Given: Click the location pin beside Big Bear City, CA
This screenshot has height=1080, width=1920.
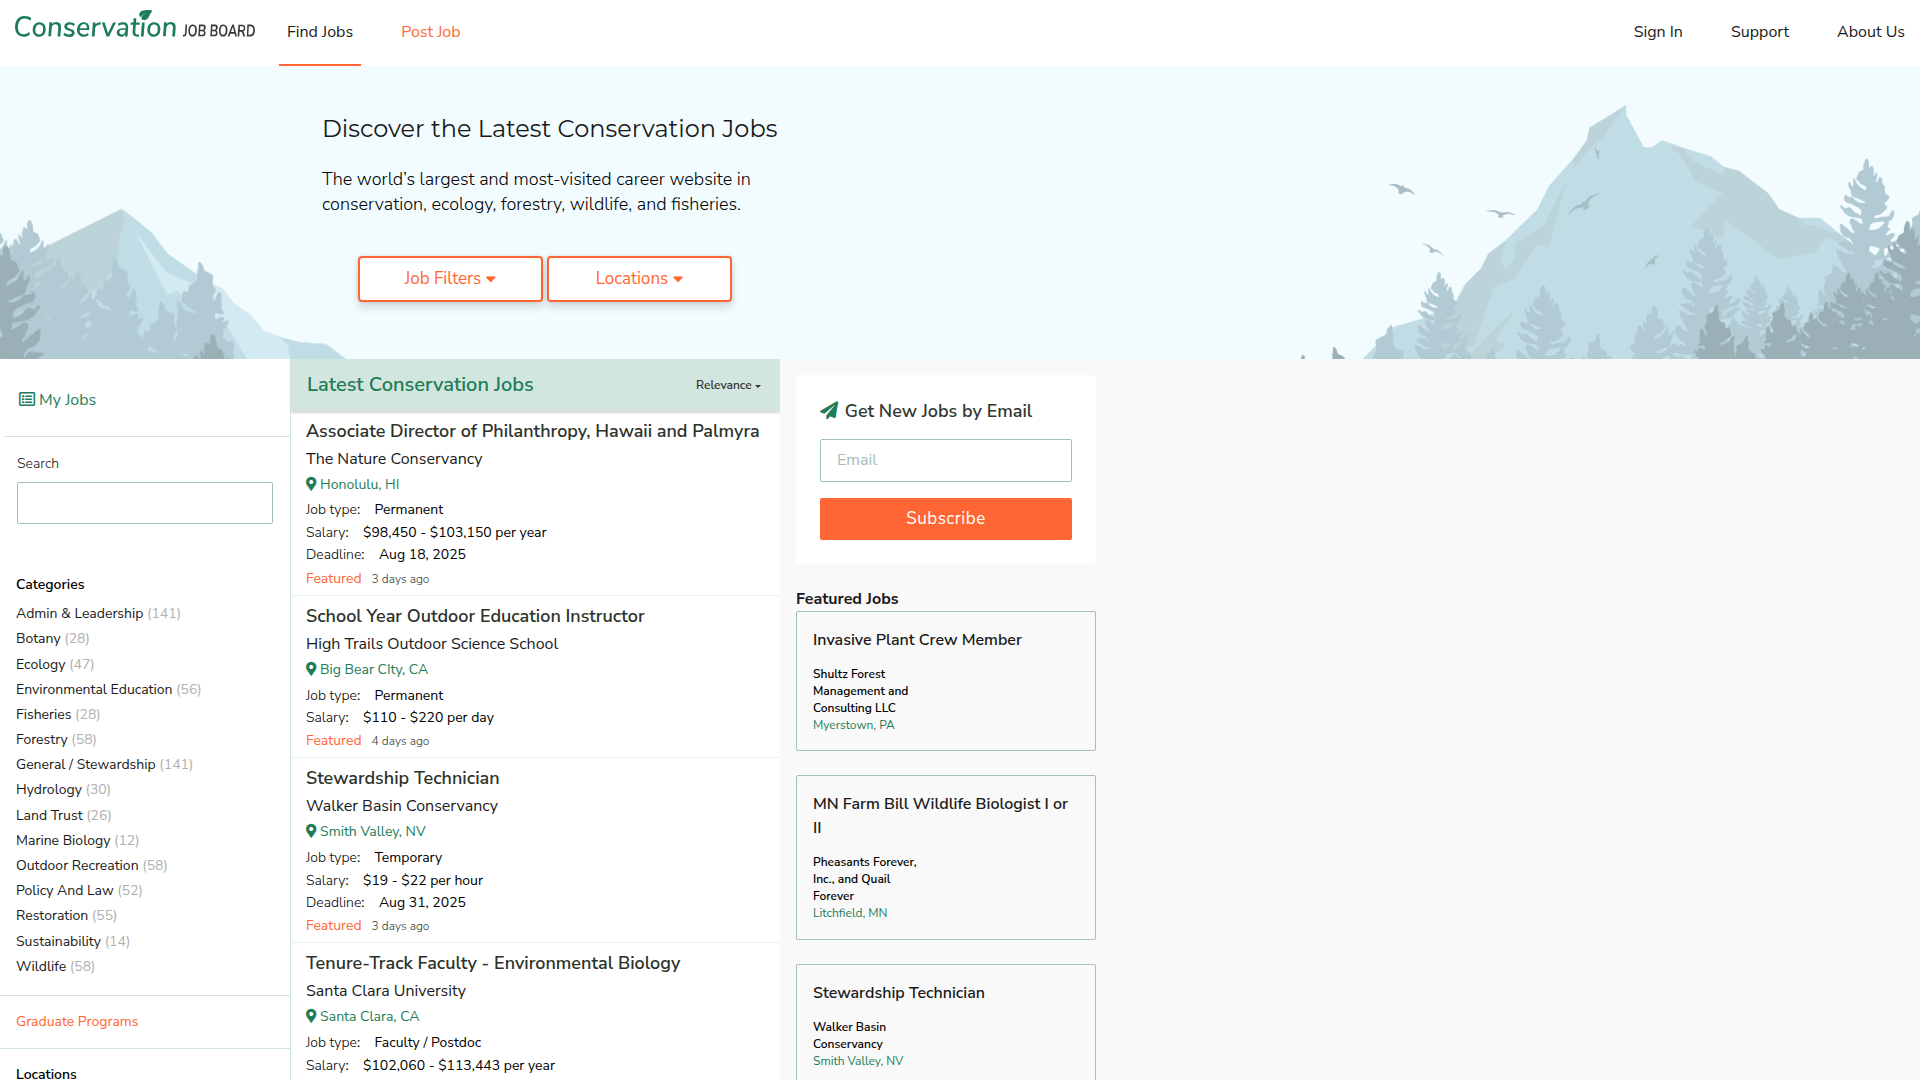Looking at the screenshot, I should (x=311, y=669).
